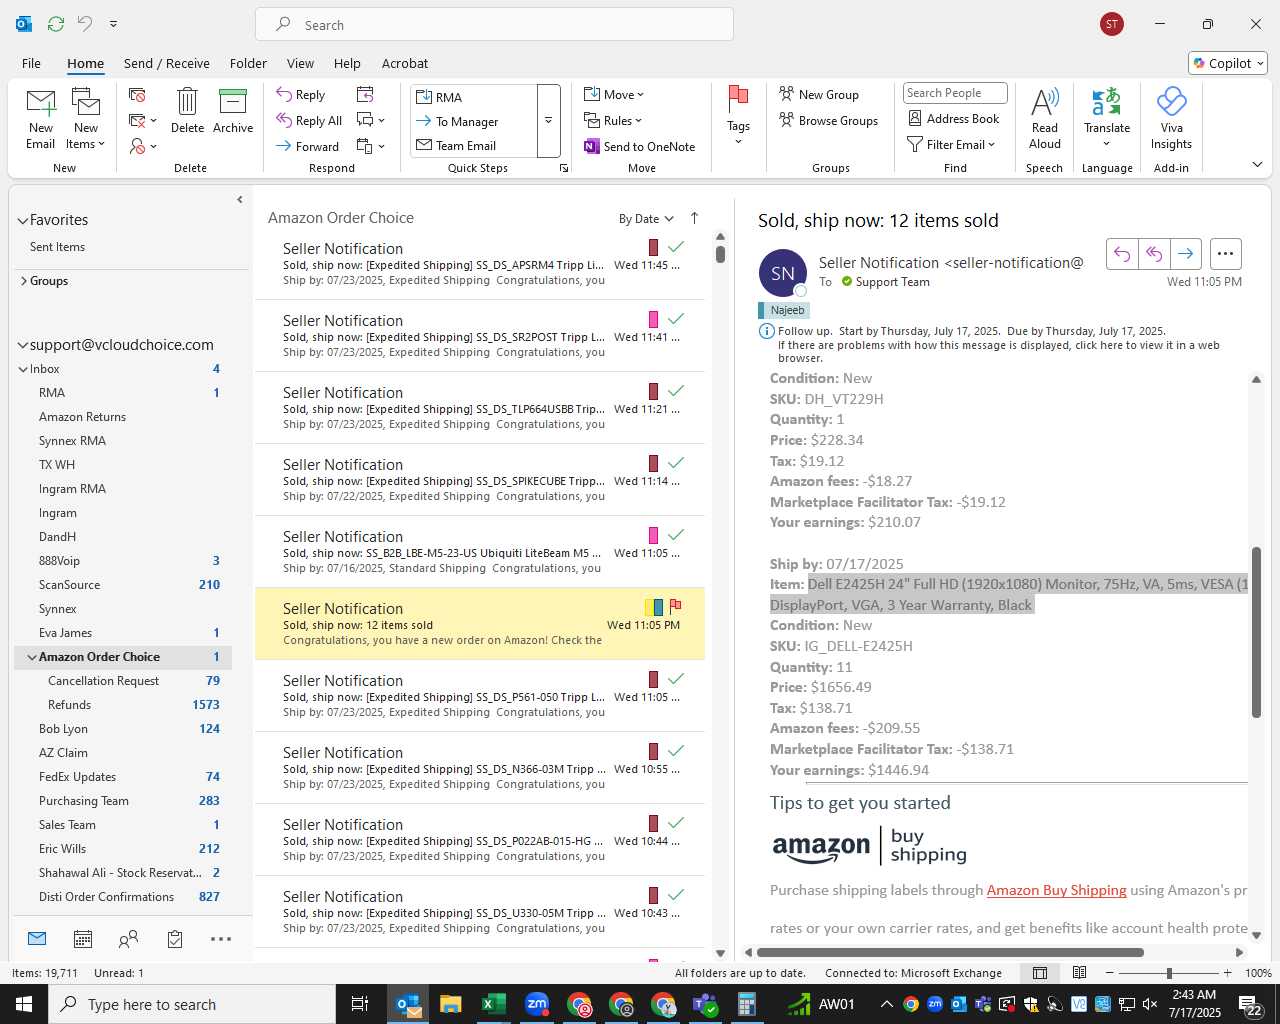The image size is (1280, 1024).
Task: Switch to Normal view in status bar
Action: pos(1040,973)
